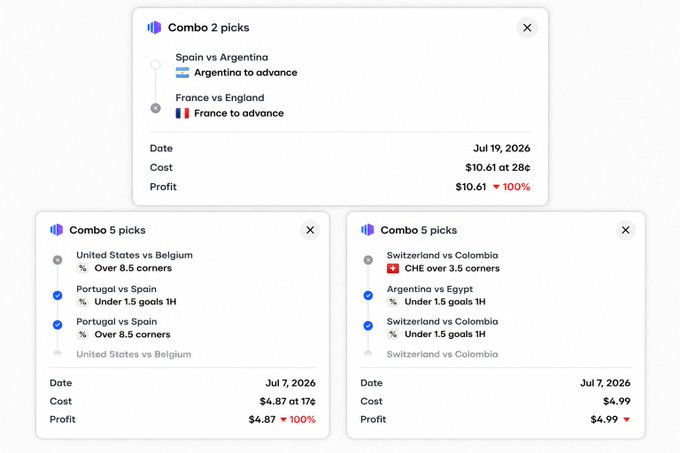The height and width of the screenshot is (453, 680).
Task: Close the Combo 2 picks card
Action: [527, 28]
